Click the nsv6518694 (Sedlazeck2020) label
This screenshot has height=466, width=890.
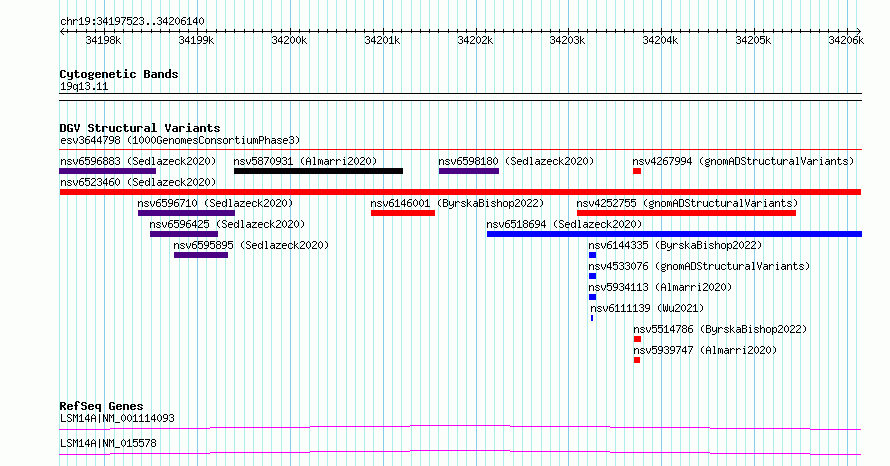(x=564, y=224)
